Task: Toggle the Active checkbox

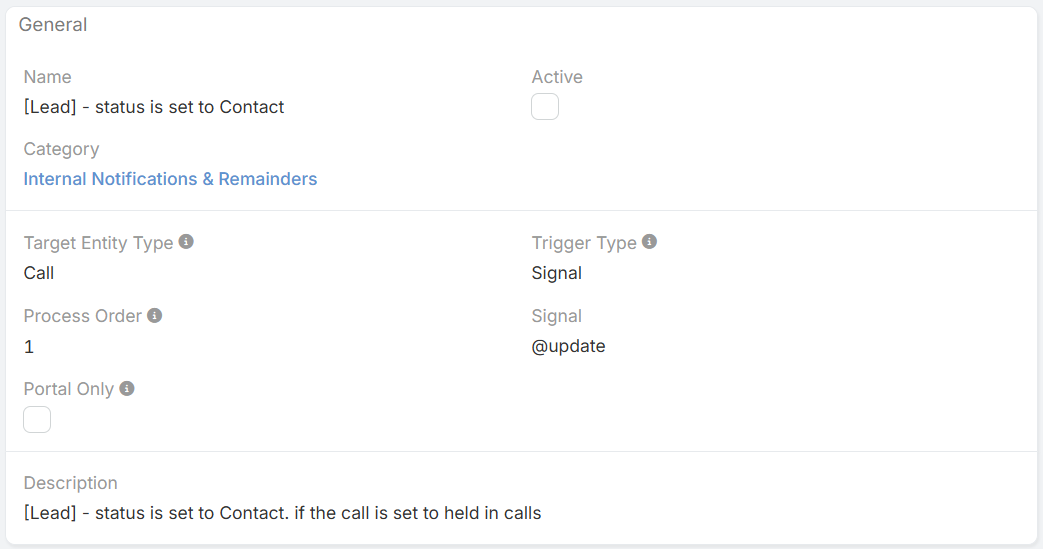Action: click(545, 107)
